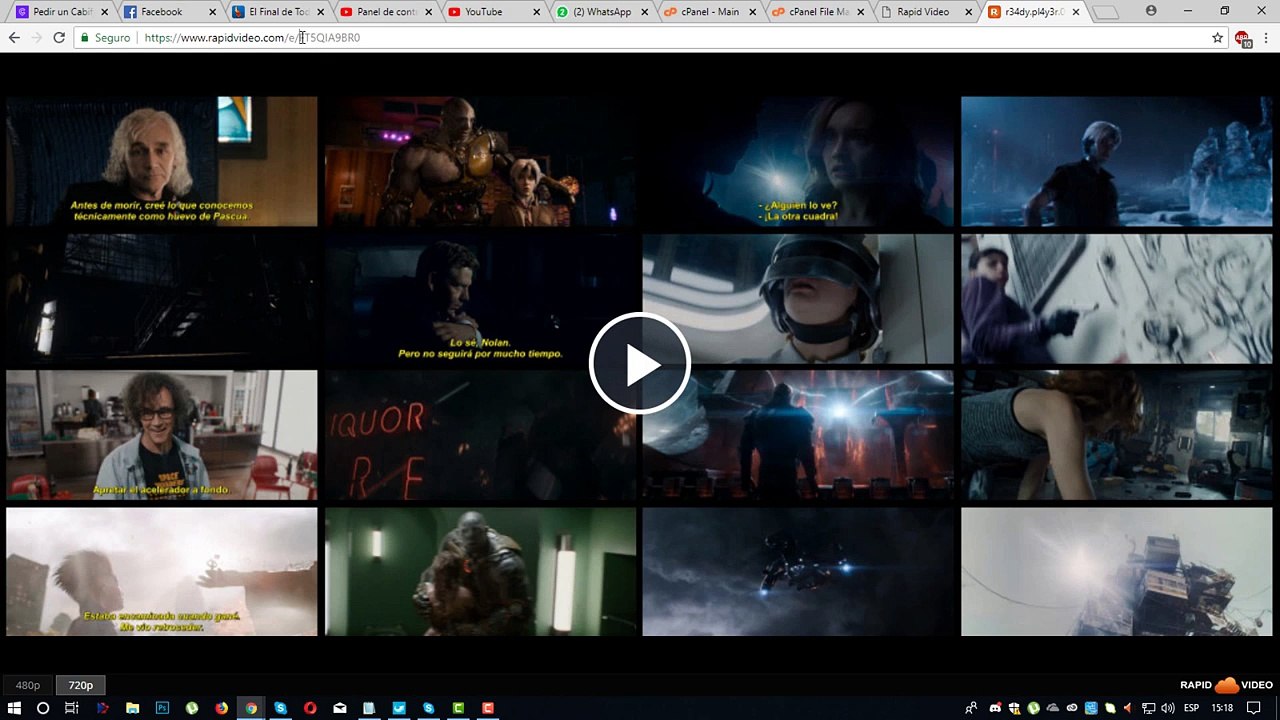Open Opera browser from the taskbar

[x=310, y=708]
